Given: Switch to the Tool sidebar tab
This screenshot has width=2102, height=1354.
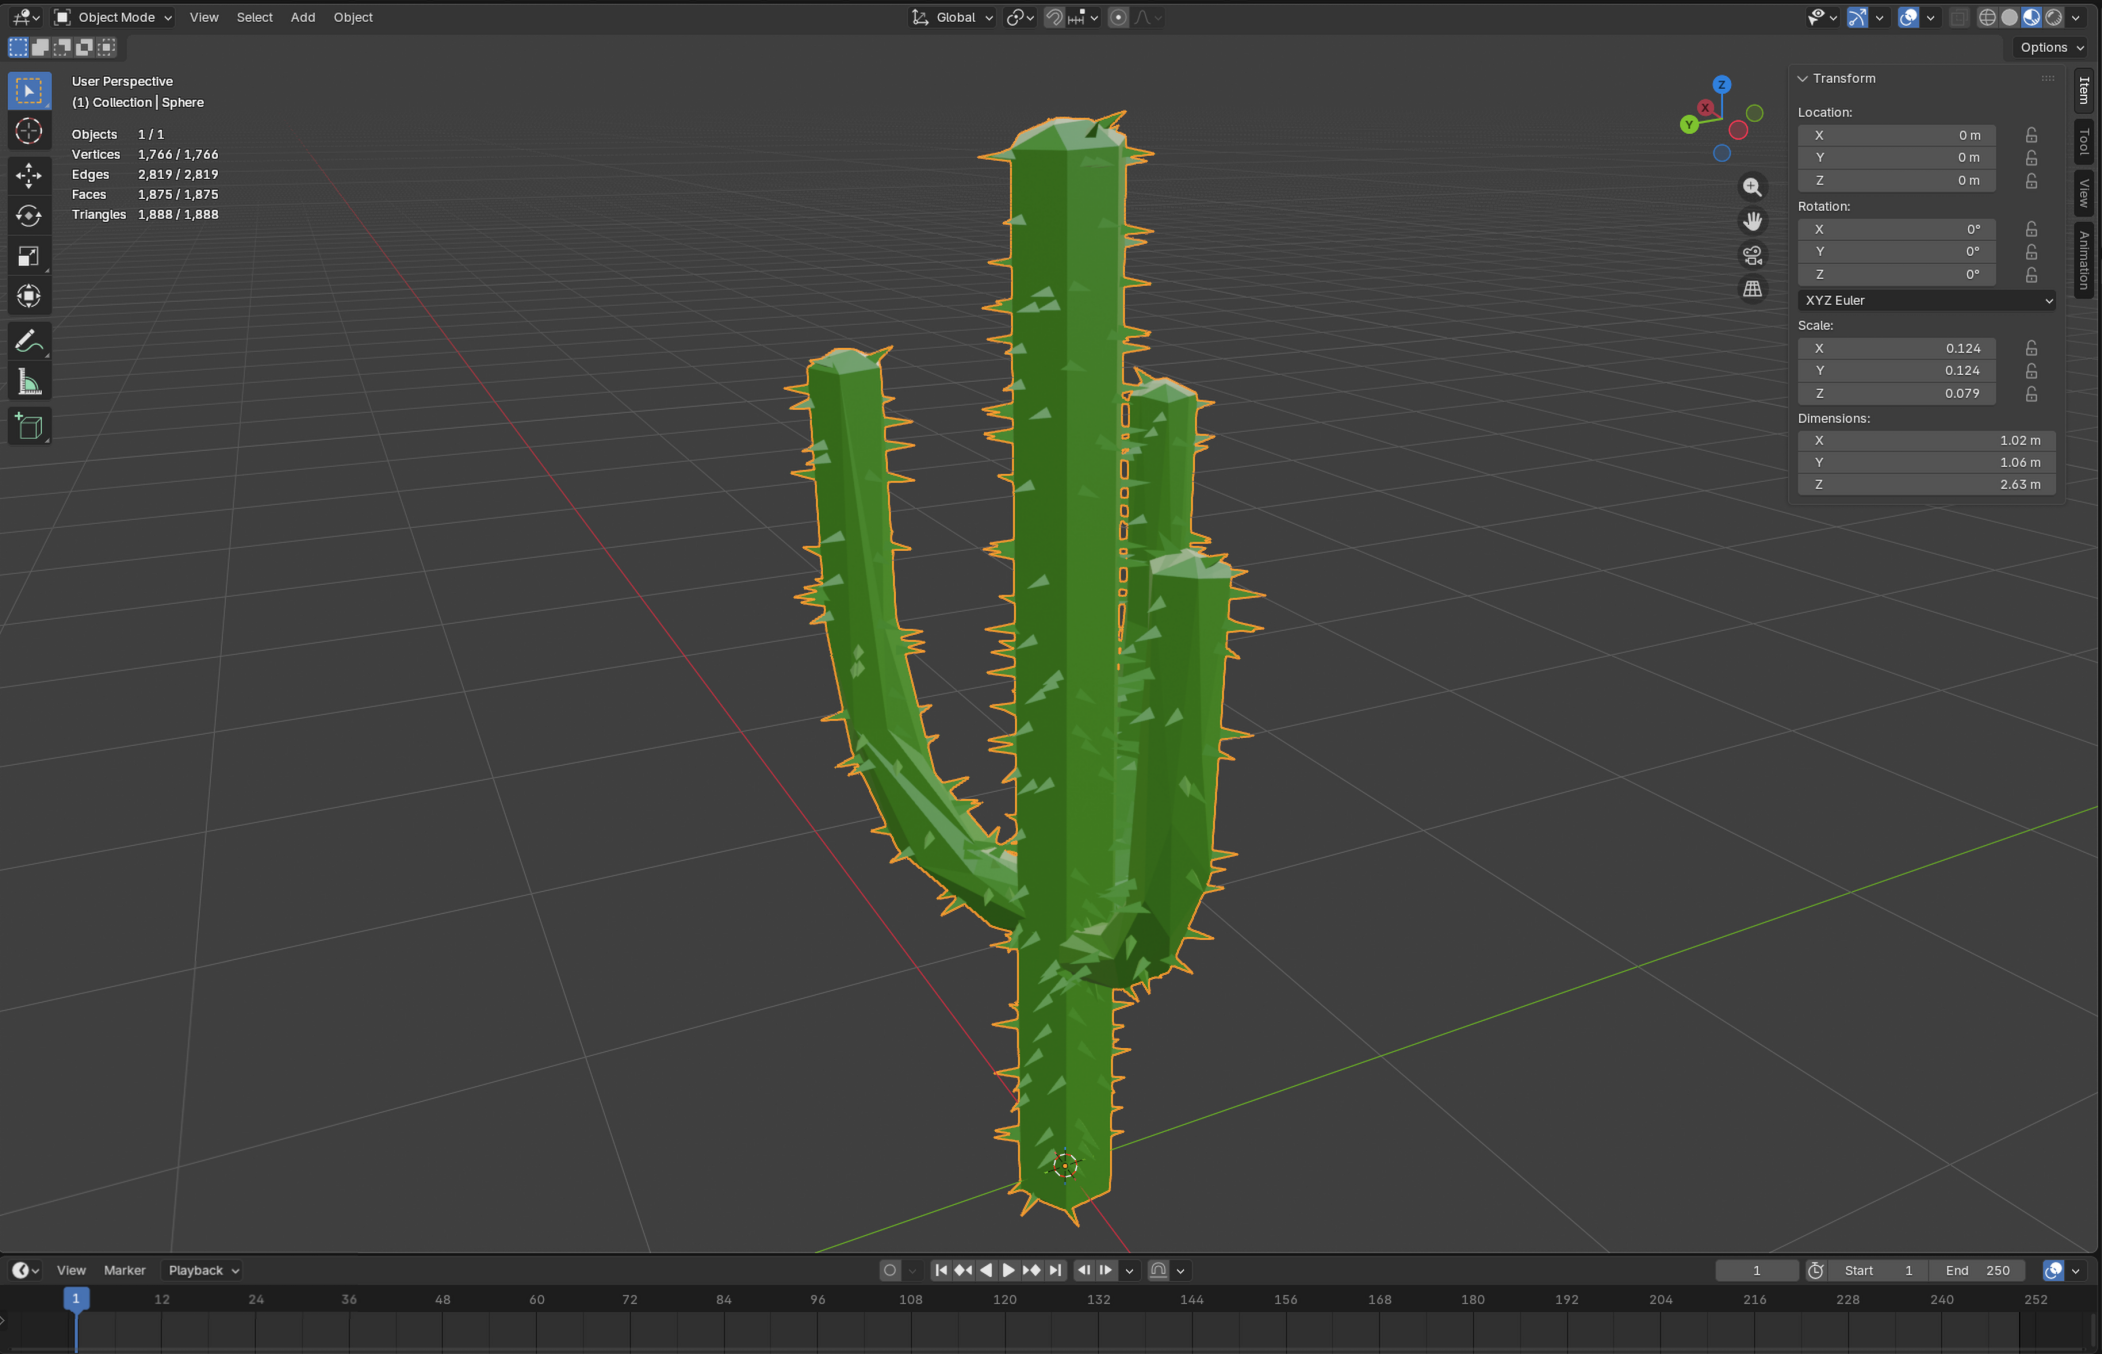Looking at the screenshot, I should click(x=2084, y=141).
